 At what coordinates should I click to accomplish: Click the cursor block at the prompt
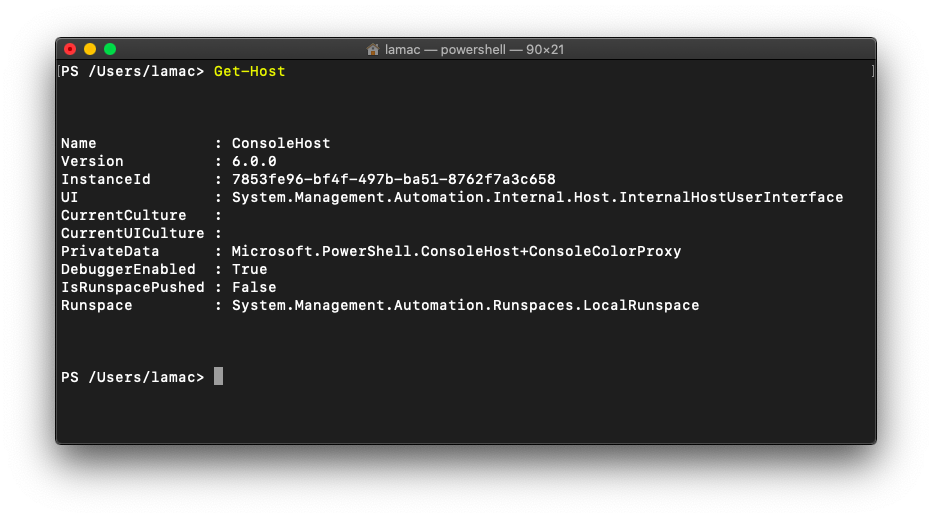pos(219,376)
